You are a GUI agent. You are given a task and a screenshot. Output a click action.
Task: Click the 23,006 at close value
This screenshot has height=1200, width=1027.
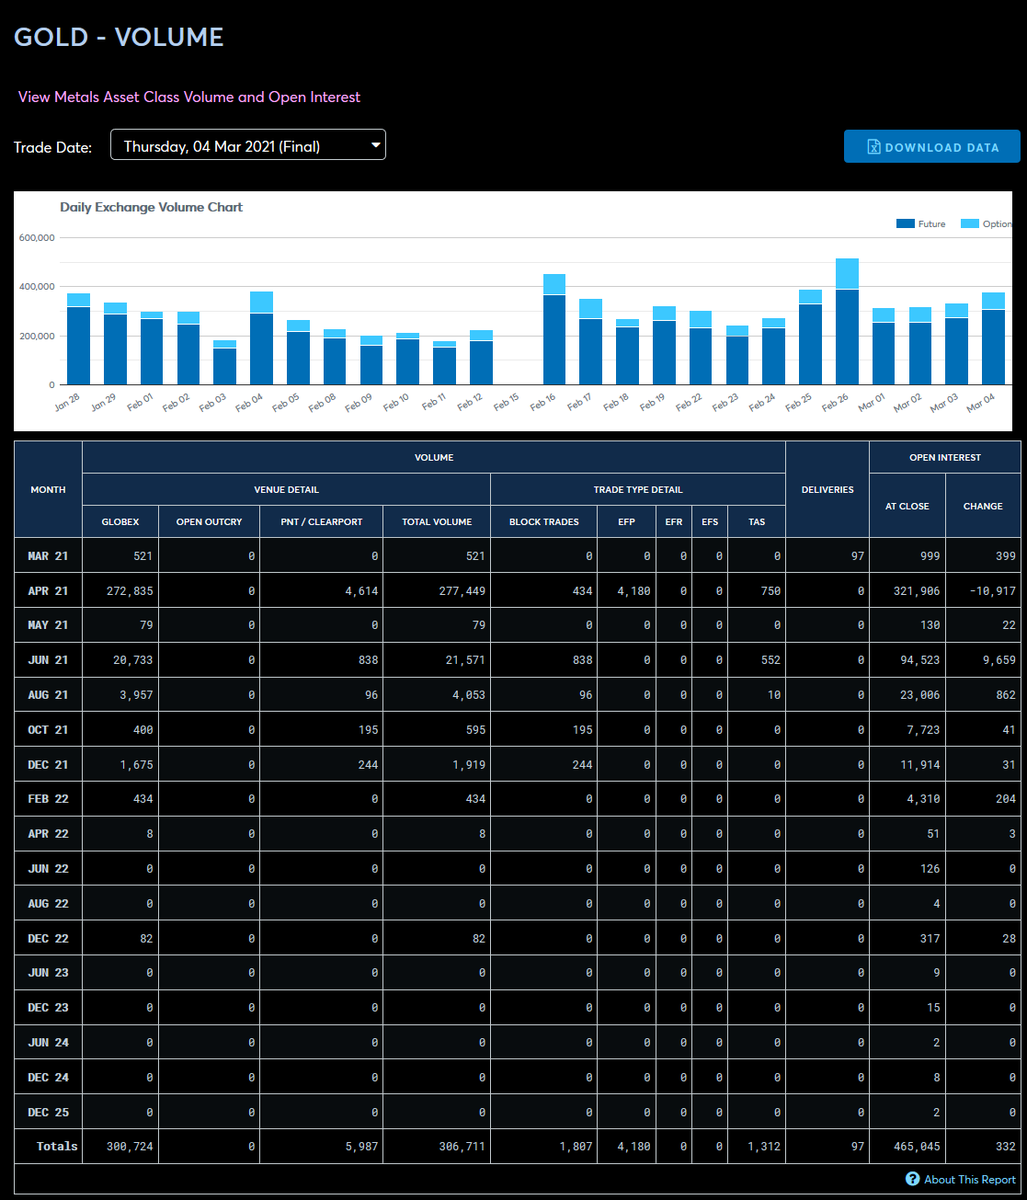pyautogui.click(x=920, y=695)
